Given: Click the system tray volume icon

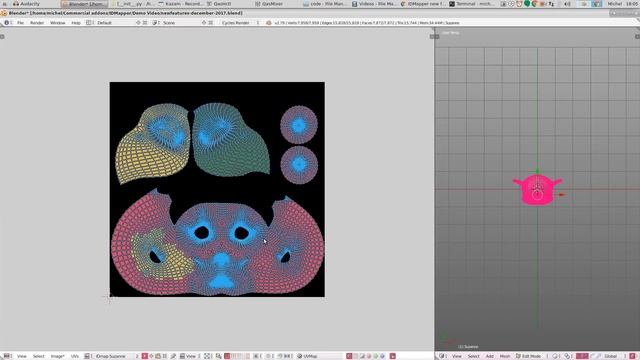Looking at the screenshot, I should (x=567, y=4).
